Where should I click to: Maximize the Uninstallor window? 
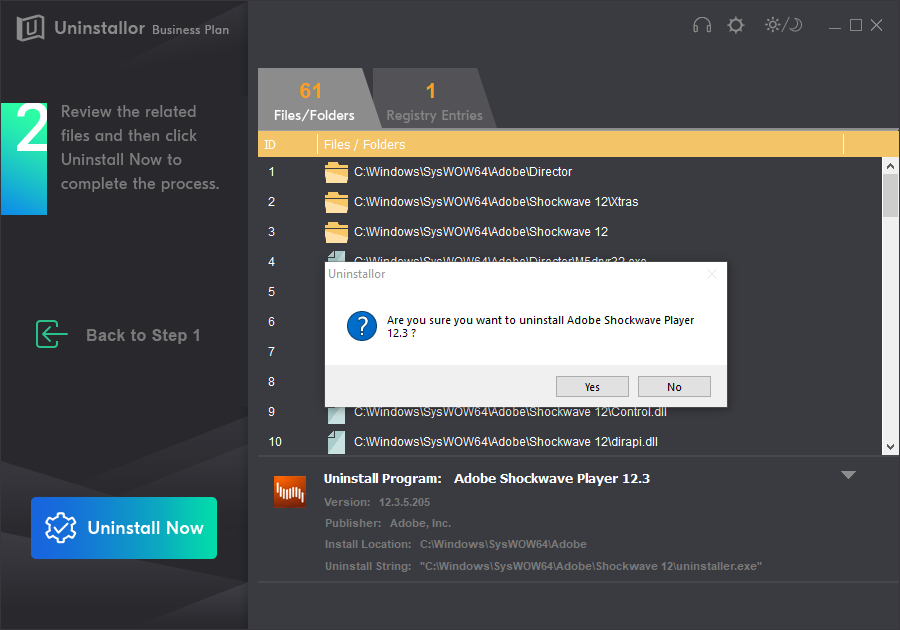(856, 25)
